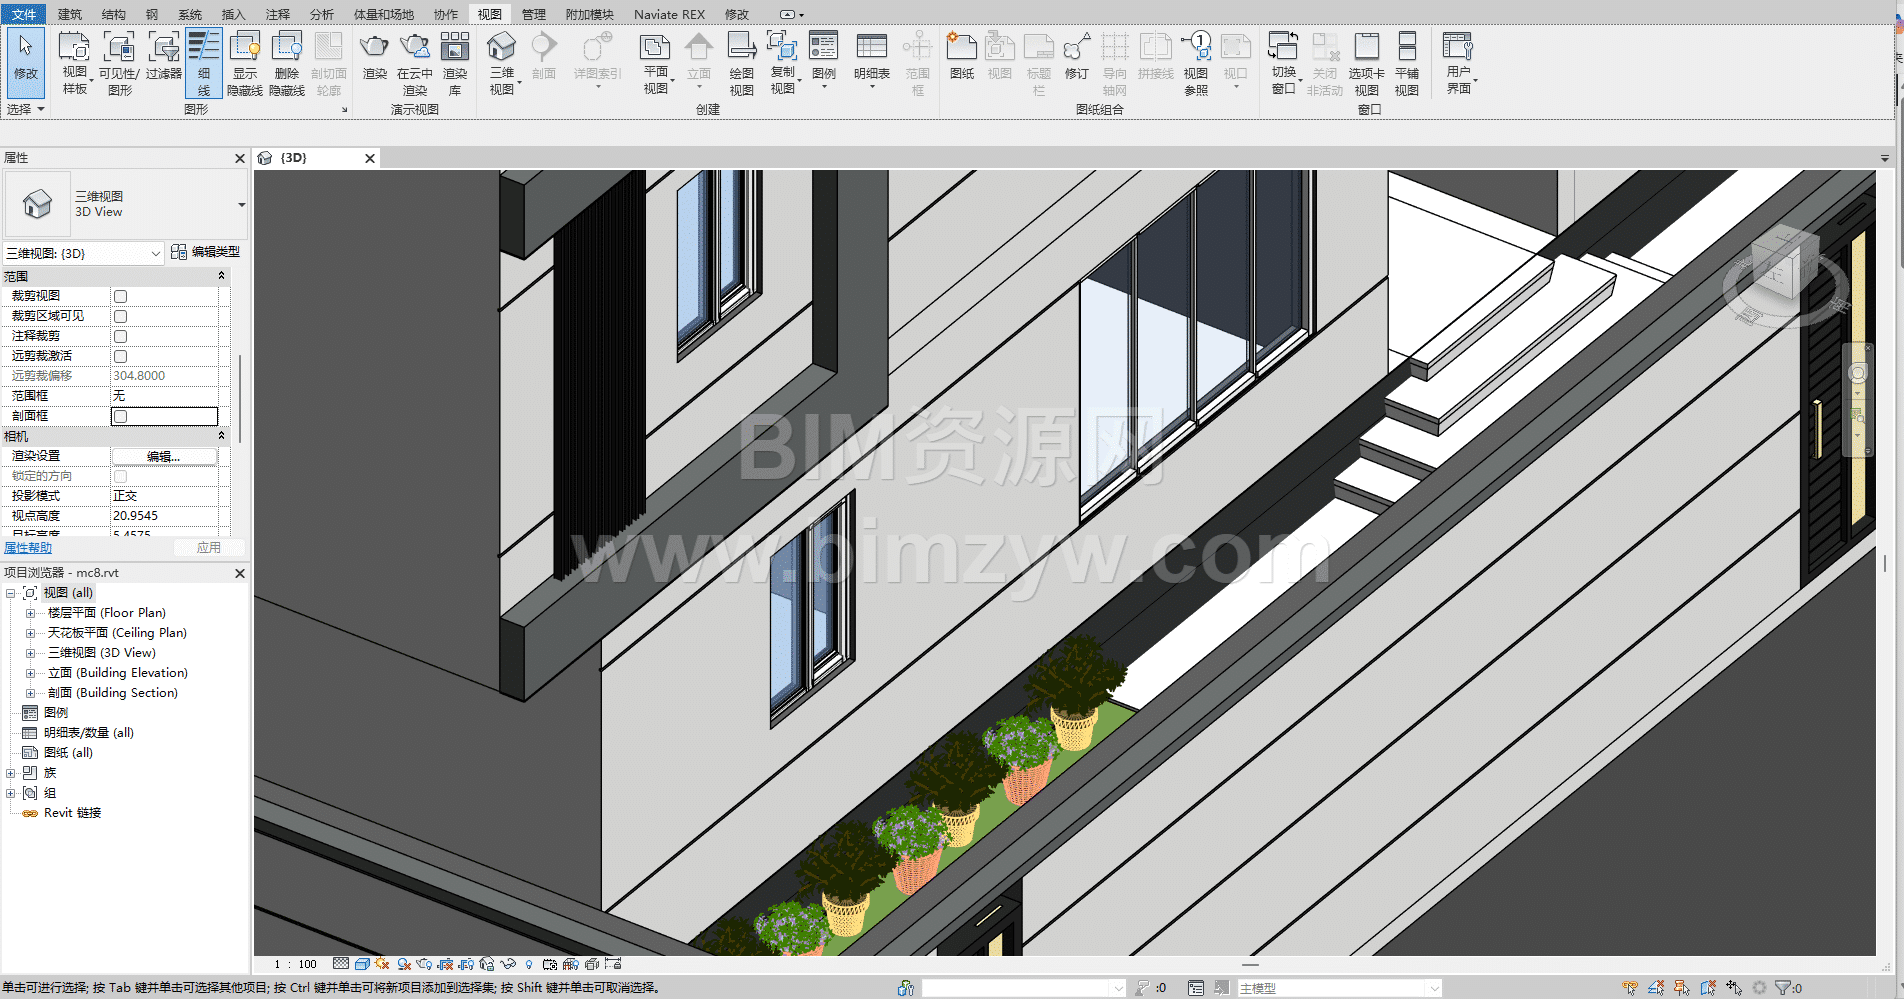Viewport: 1904px width, 999px height.
Task: Toggle Crop Region Visible (裁剪区域可见) checkbox
Action: tap(121, 316)
